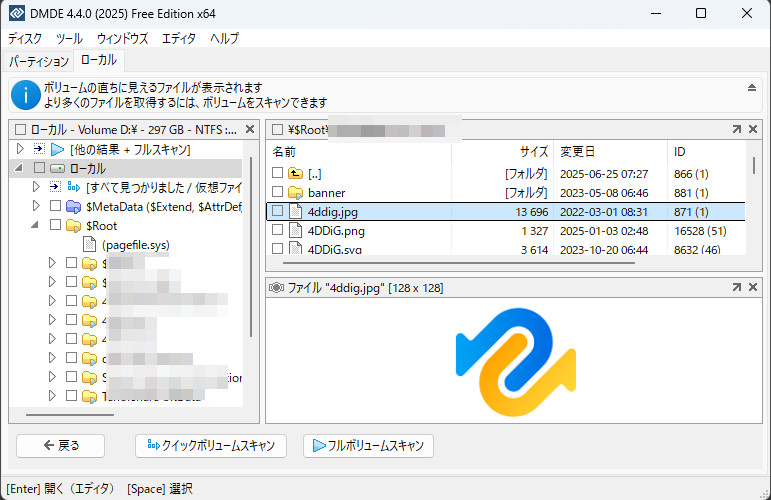Maximize the file preview panel via arrow icon

point(737,287)
